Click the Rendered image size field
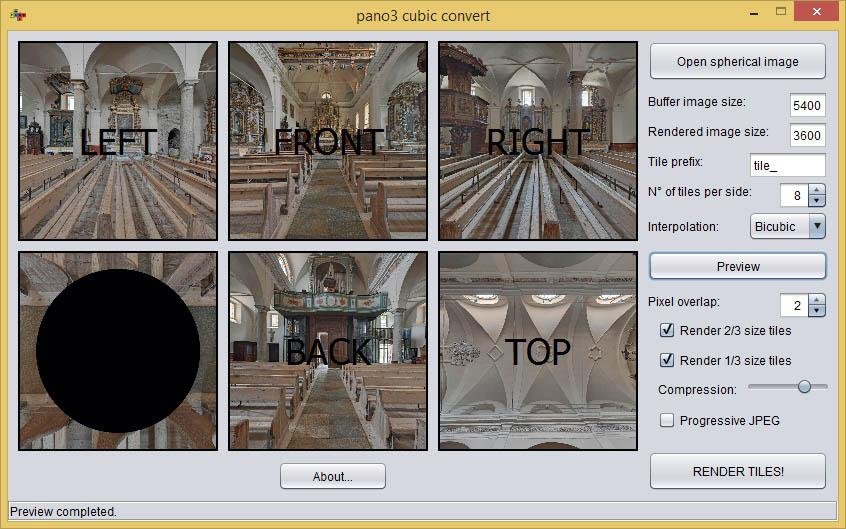 (807, 135)
